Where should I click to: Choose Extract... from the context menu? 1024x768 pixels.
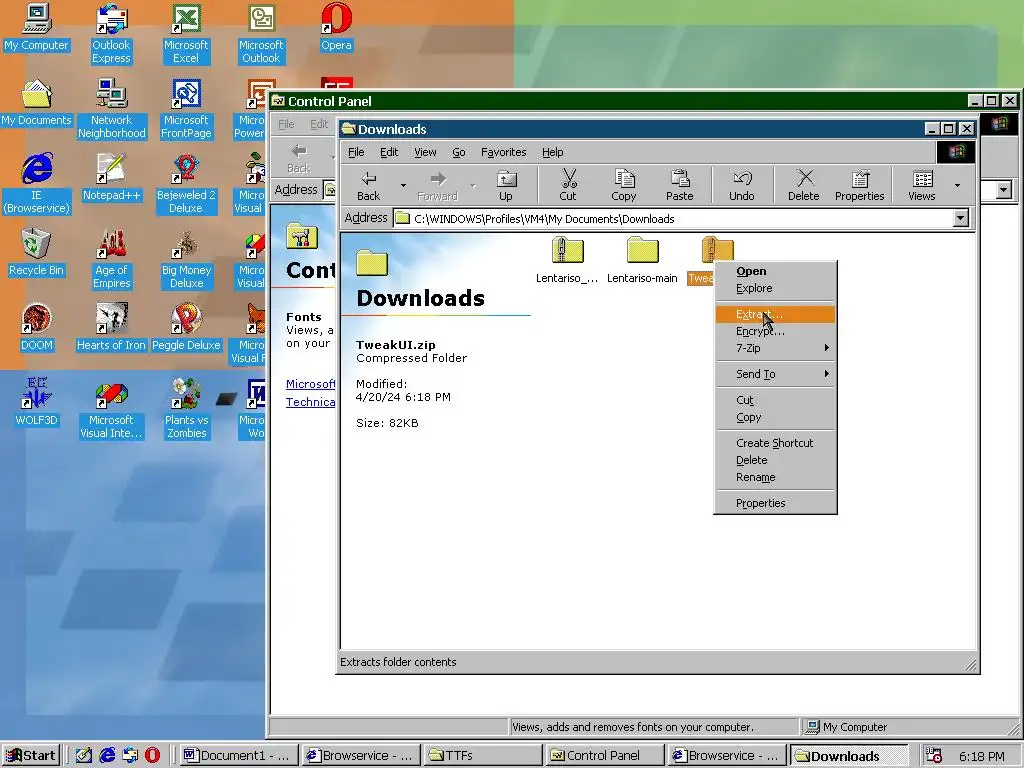(x=775, y=314)
